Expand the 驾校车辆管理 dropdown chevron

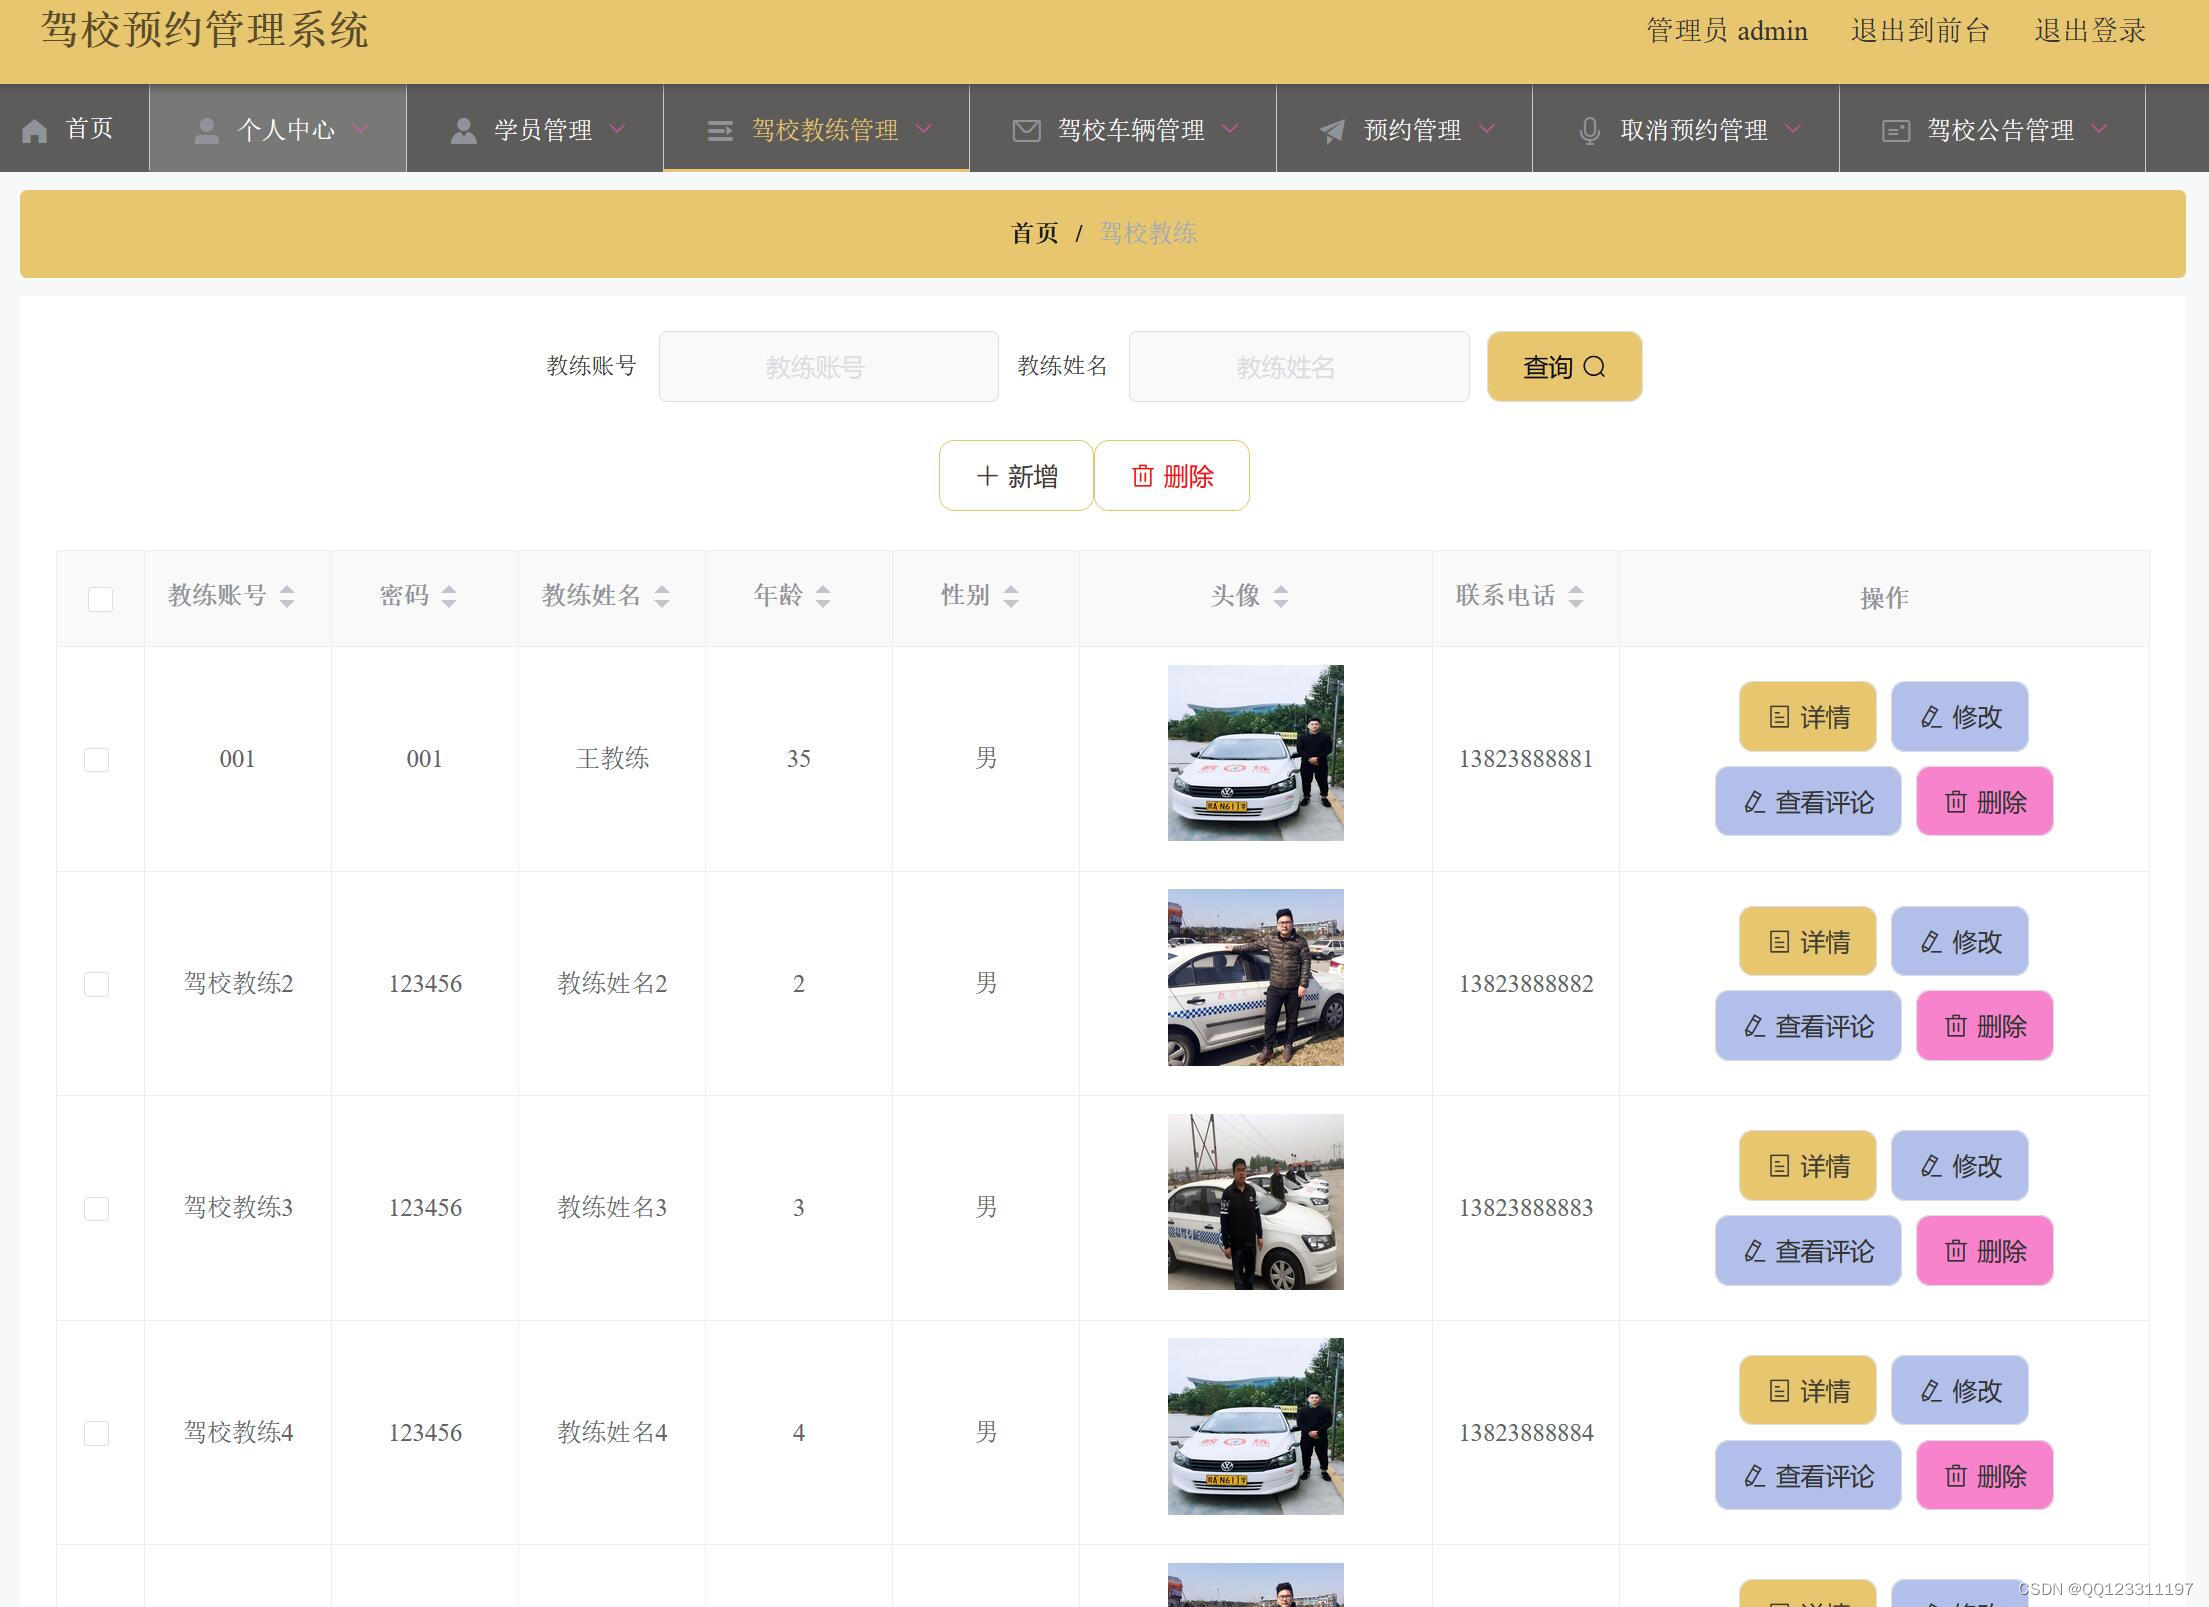[1231, 129]
